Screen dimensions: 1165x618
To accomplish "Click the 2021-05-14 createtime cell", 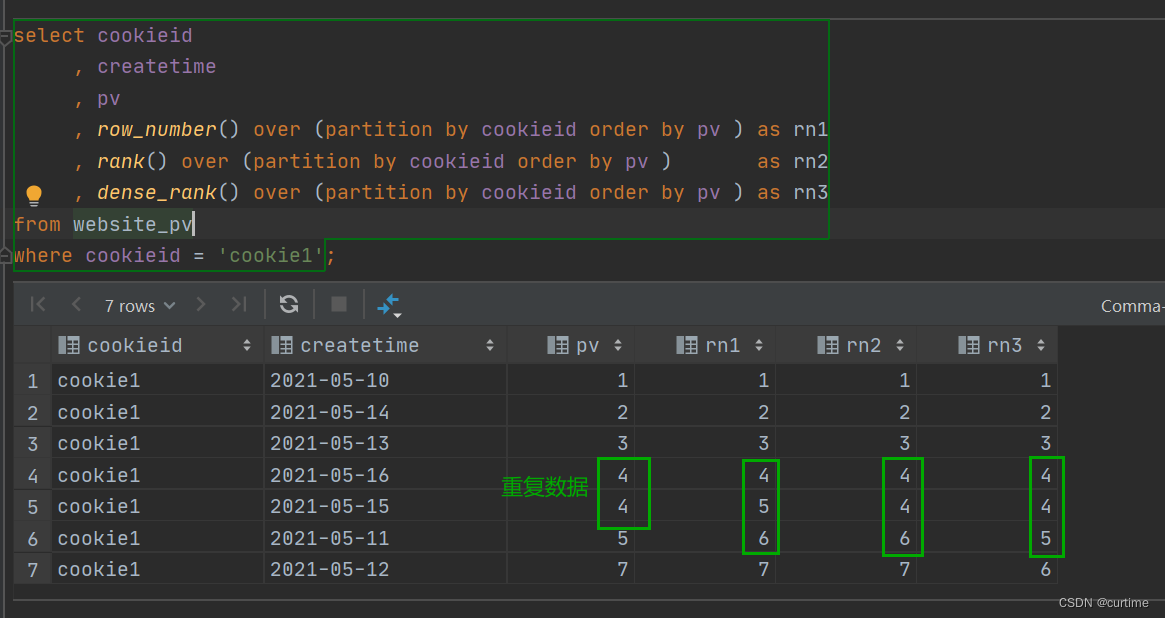I will 386,412.
